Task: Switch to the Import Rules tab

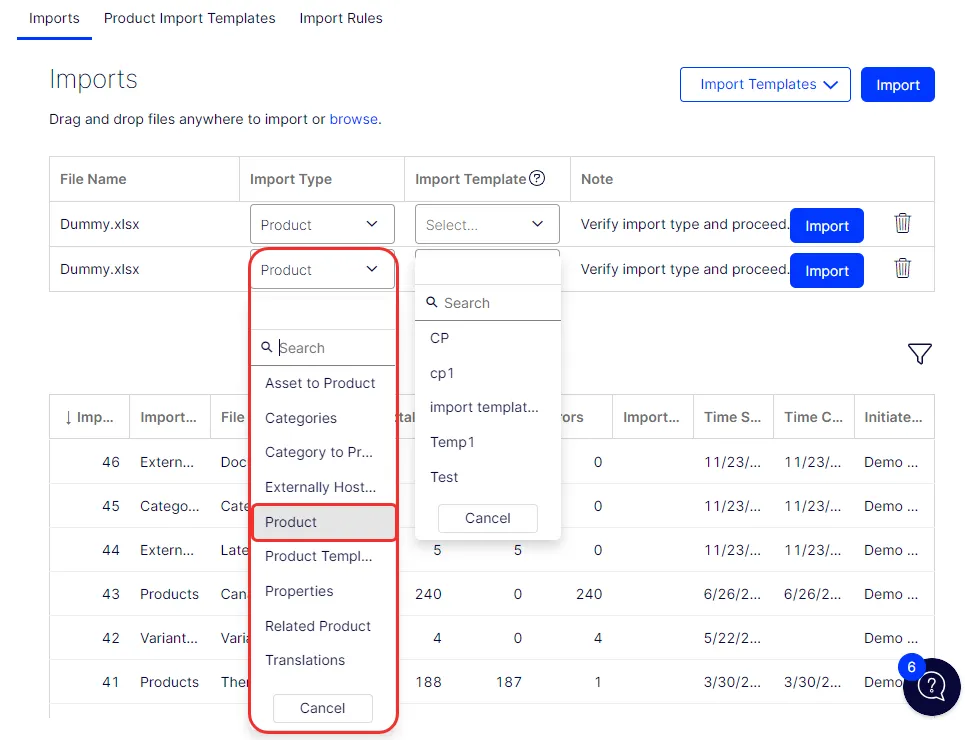Action: coord(341,18)
